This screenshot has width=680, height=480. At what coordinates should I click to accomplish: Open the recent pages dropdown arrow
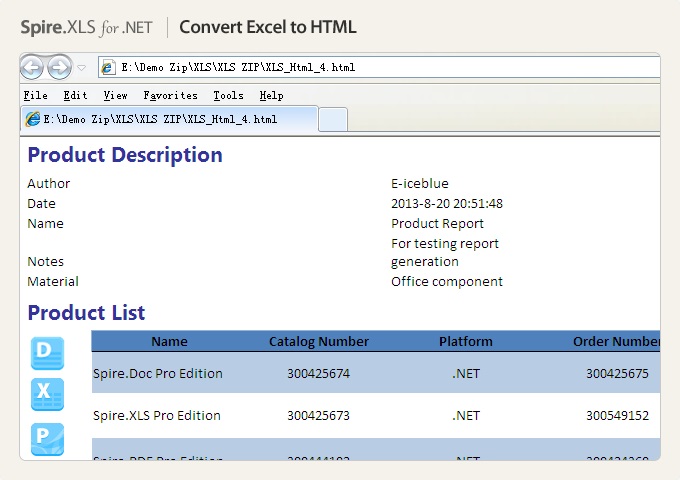pyautogui.click(x=81, y=68)
